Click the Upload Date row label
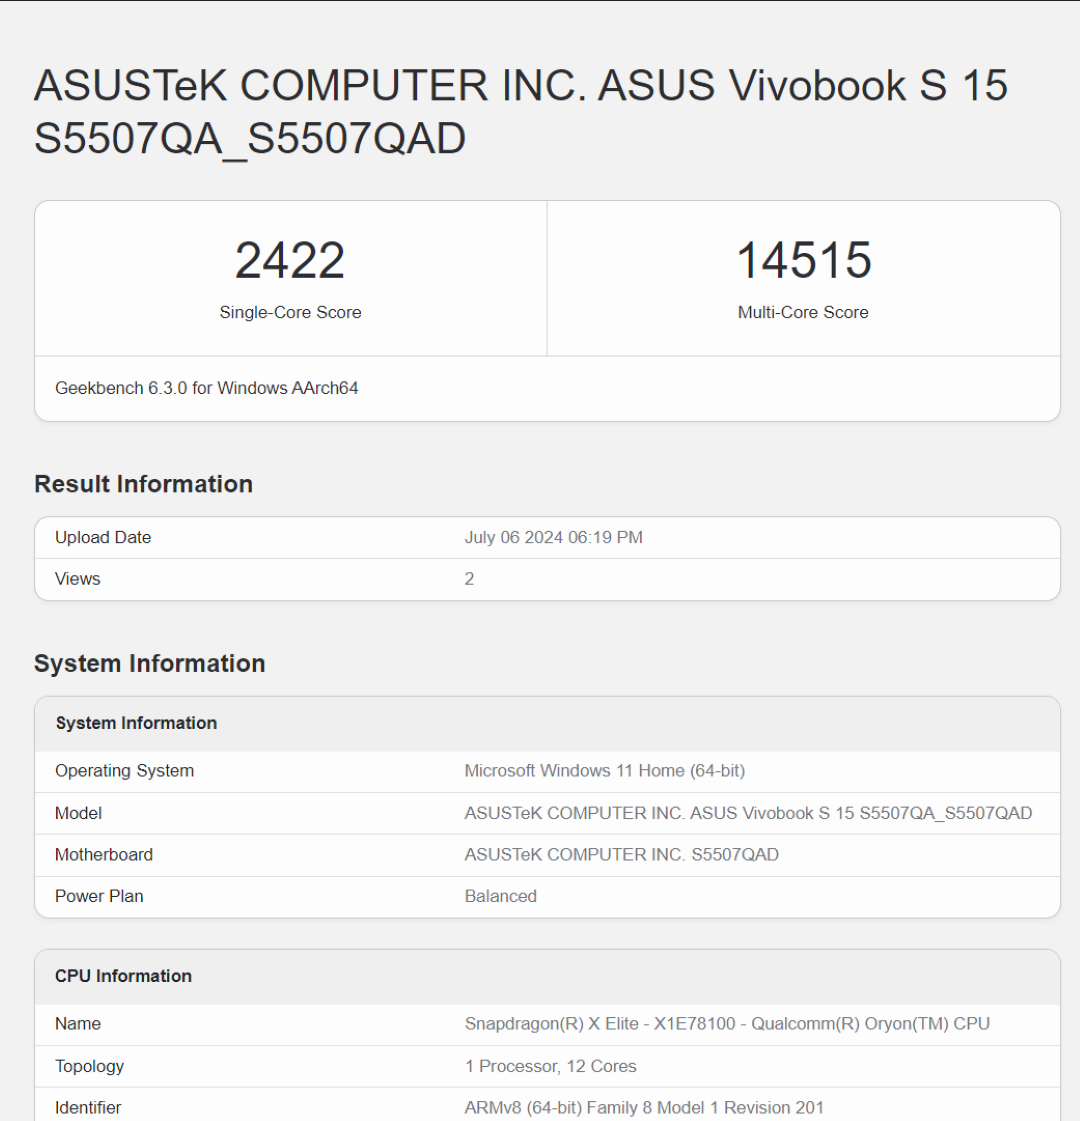 pos(103,537)
